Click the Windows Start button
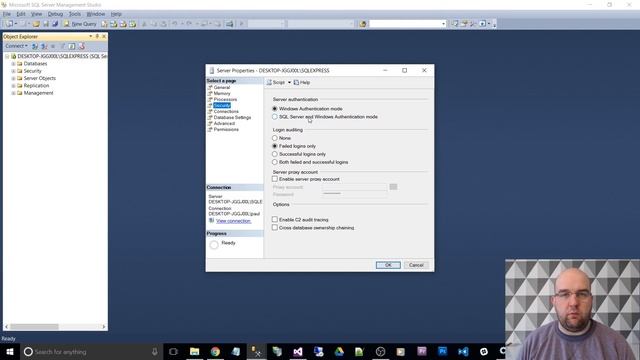 tap(10, 351)
